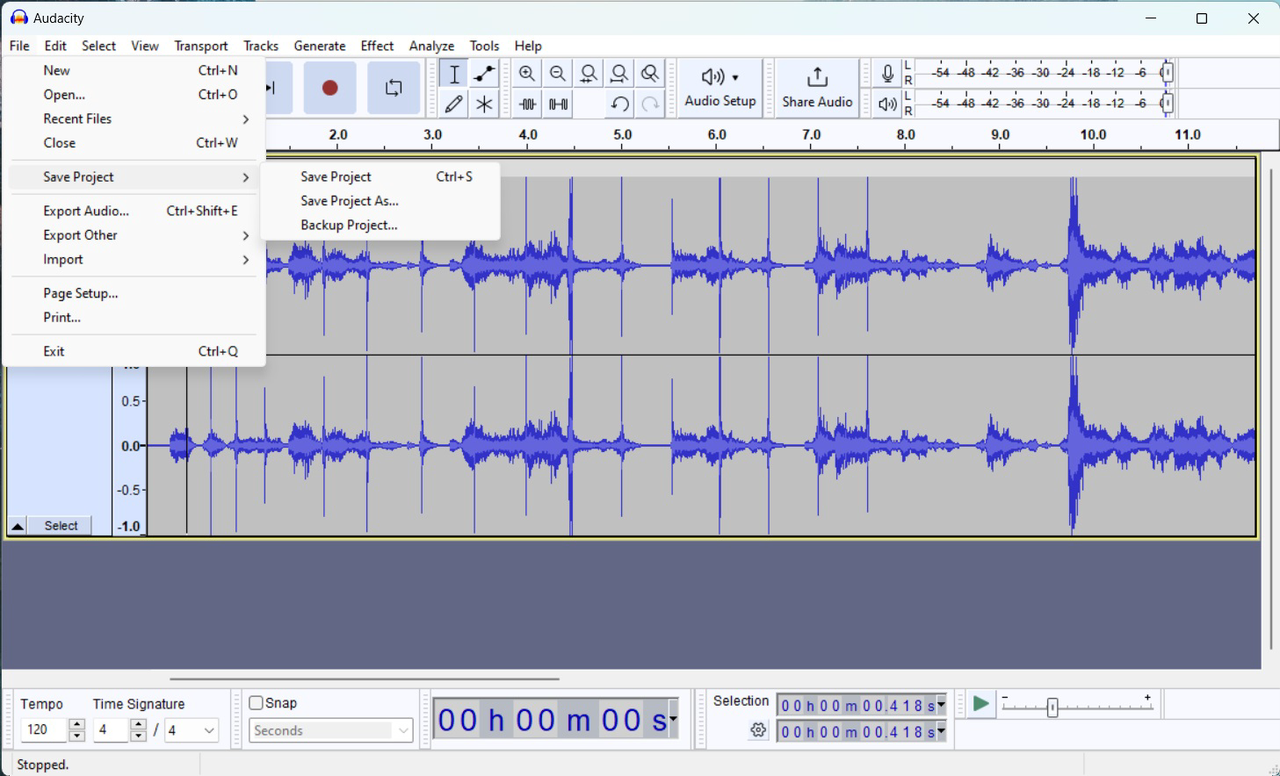Click the Undo icon in the toolbar

(620, 103)
